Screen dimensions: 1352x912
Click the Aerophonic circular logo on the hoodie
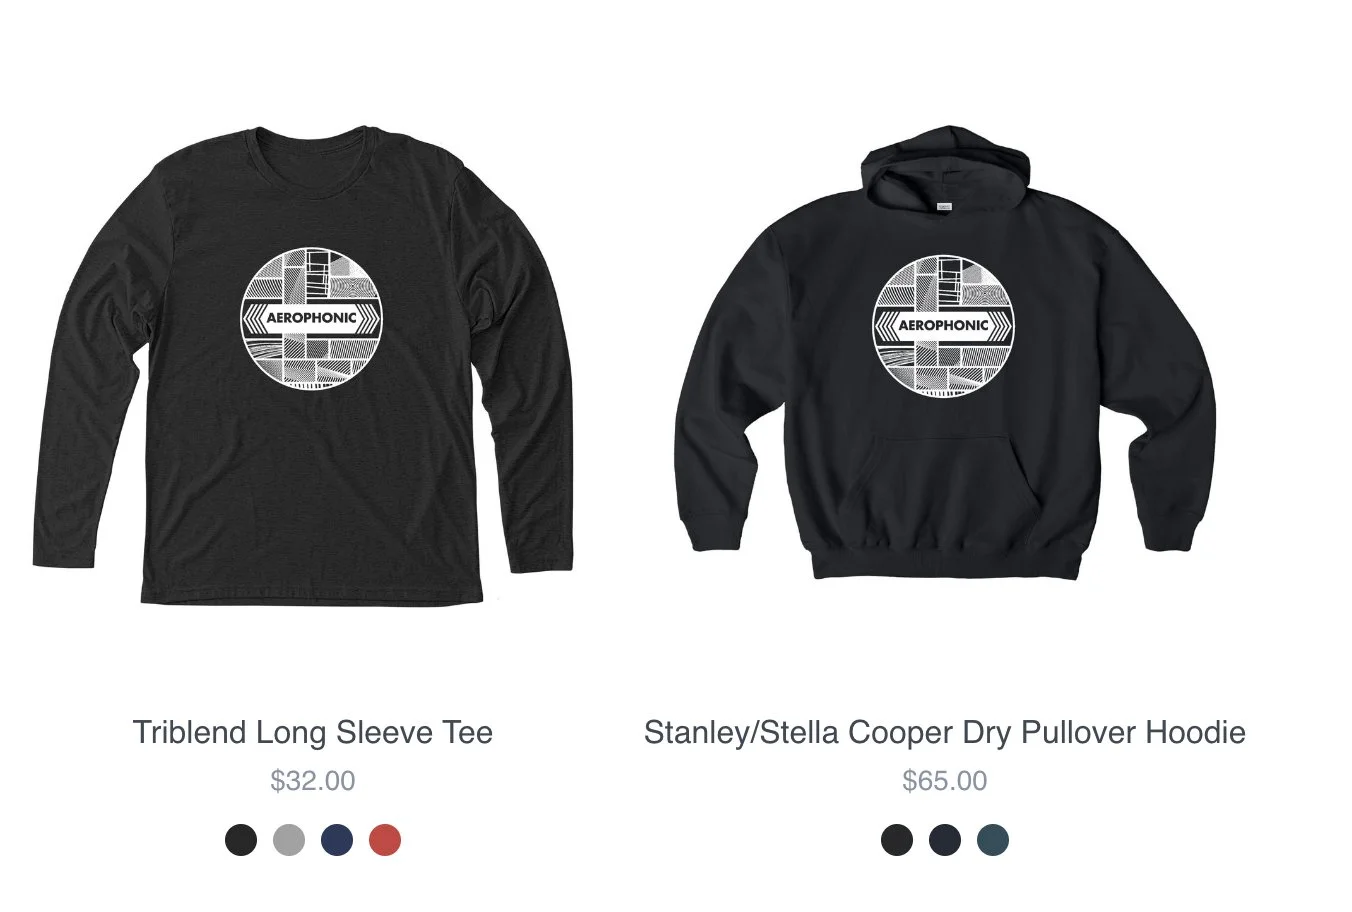click(944, 326)
